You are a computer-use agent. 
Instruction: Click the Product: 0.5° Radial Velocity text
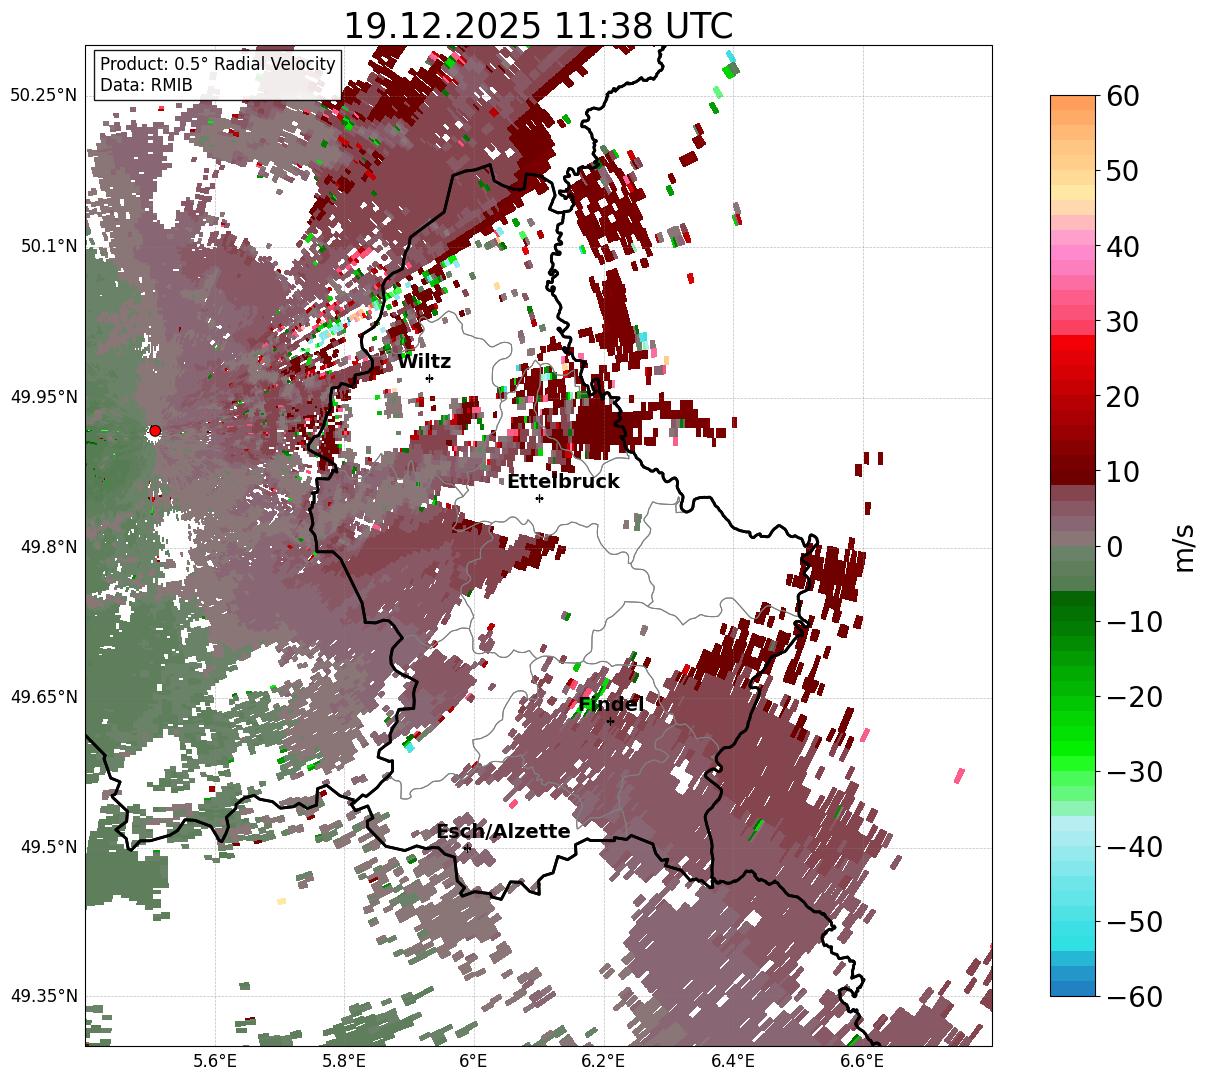pos(218,64)
